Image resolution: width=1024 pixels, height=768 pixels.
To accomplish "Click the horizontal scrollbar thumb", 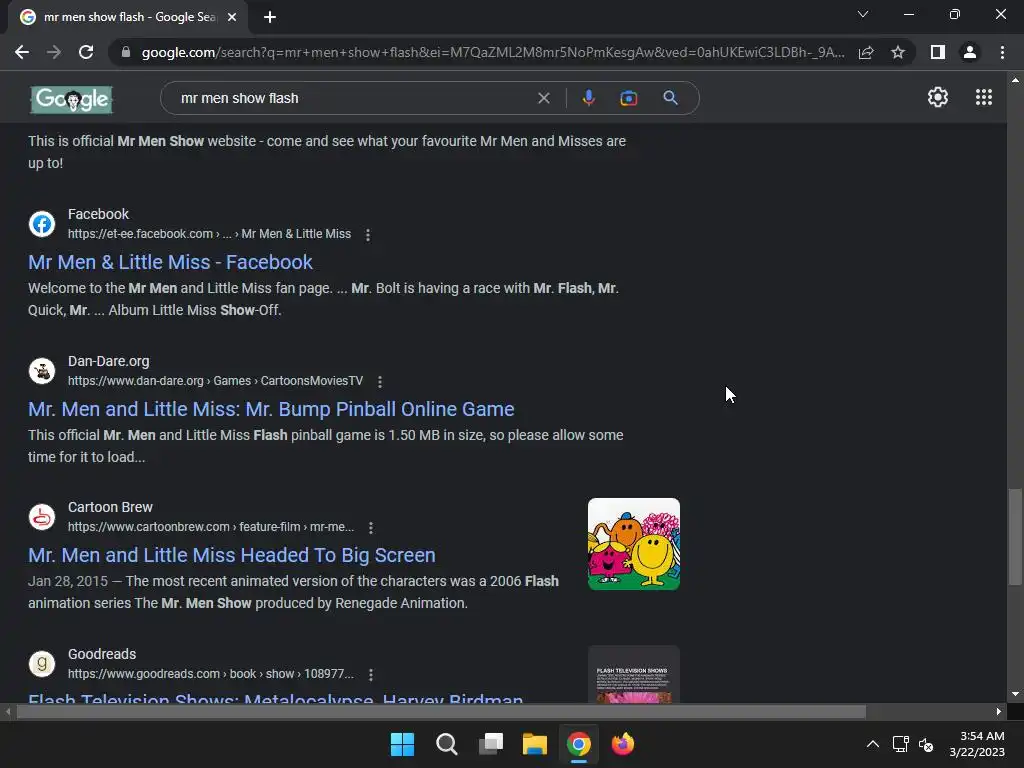I will coord(441,711).
